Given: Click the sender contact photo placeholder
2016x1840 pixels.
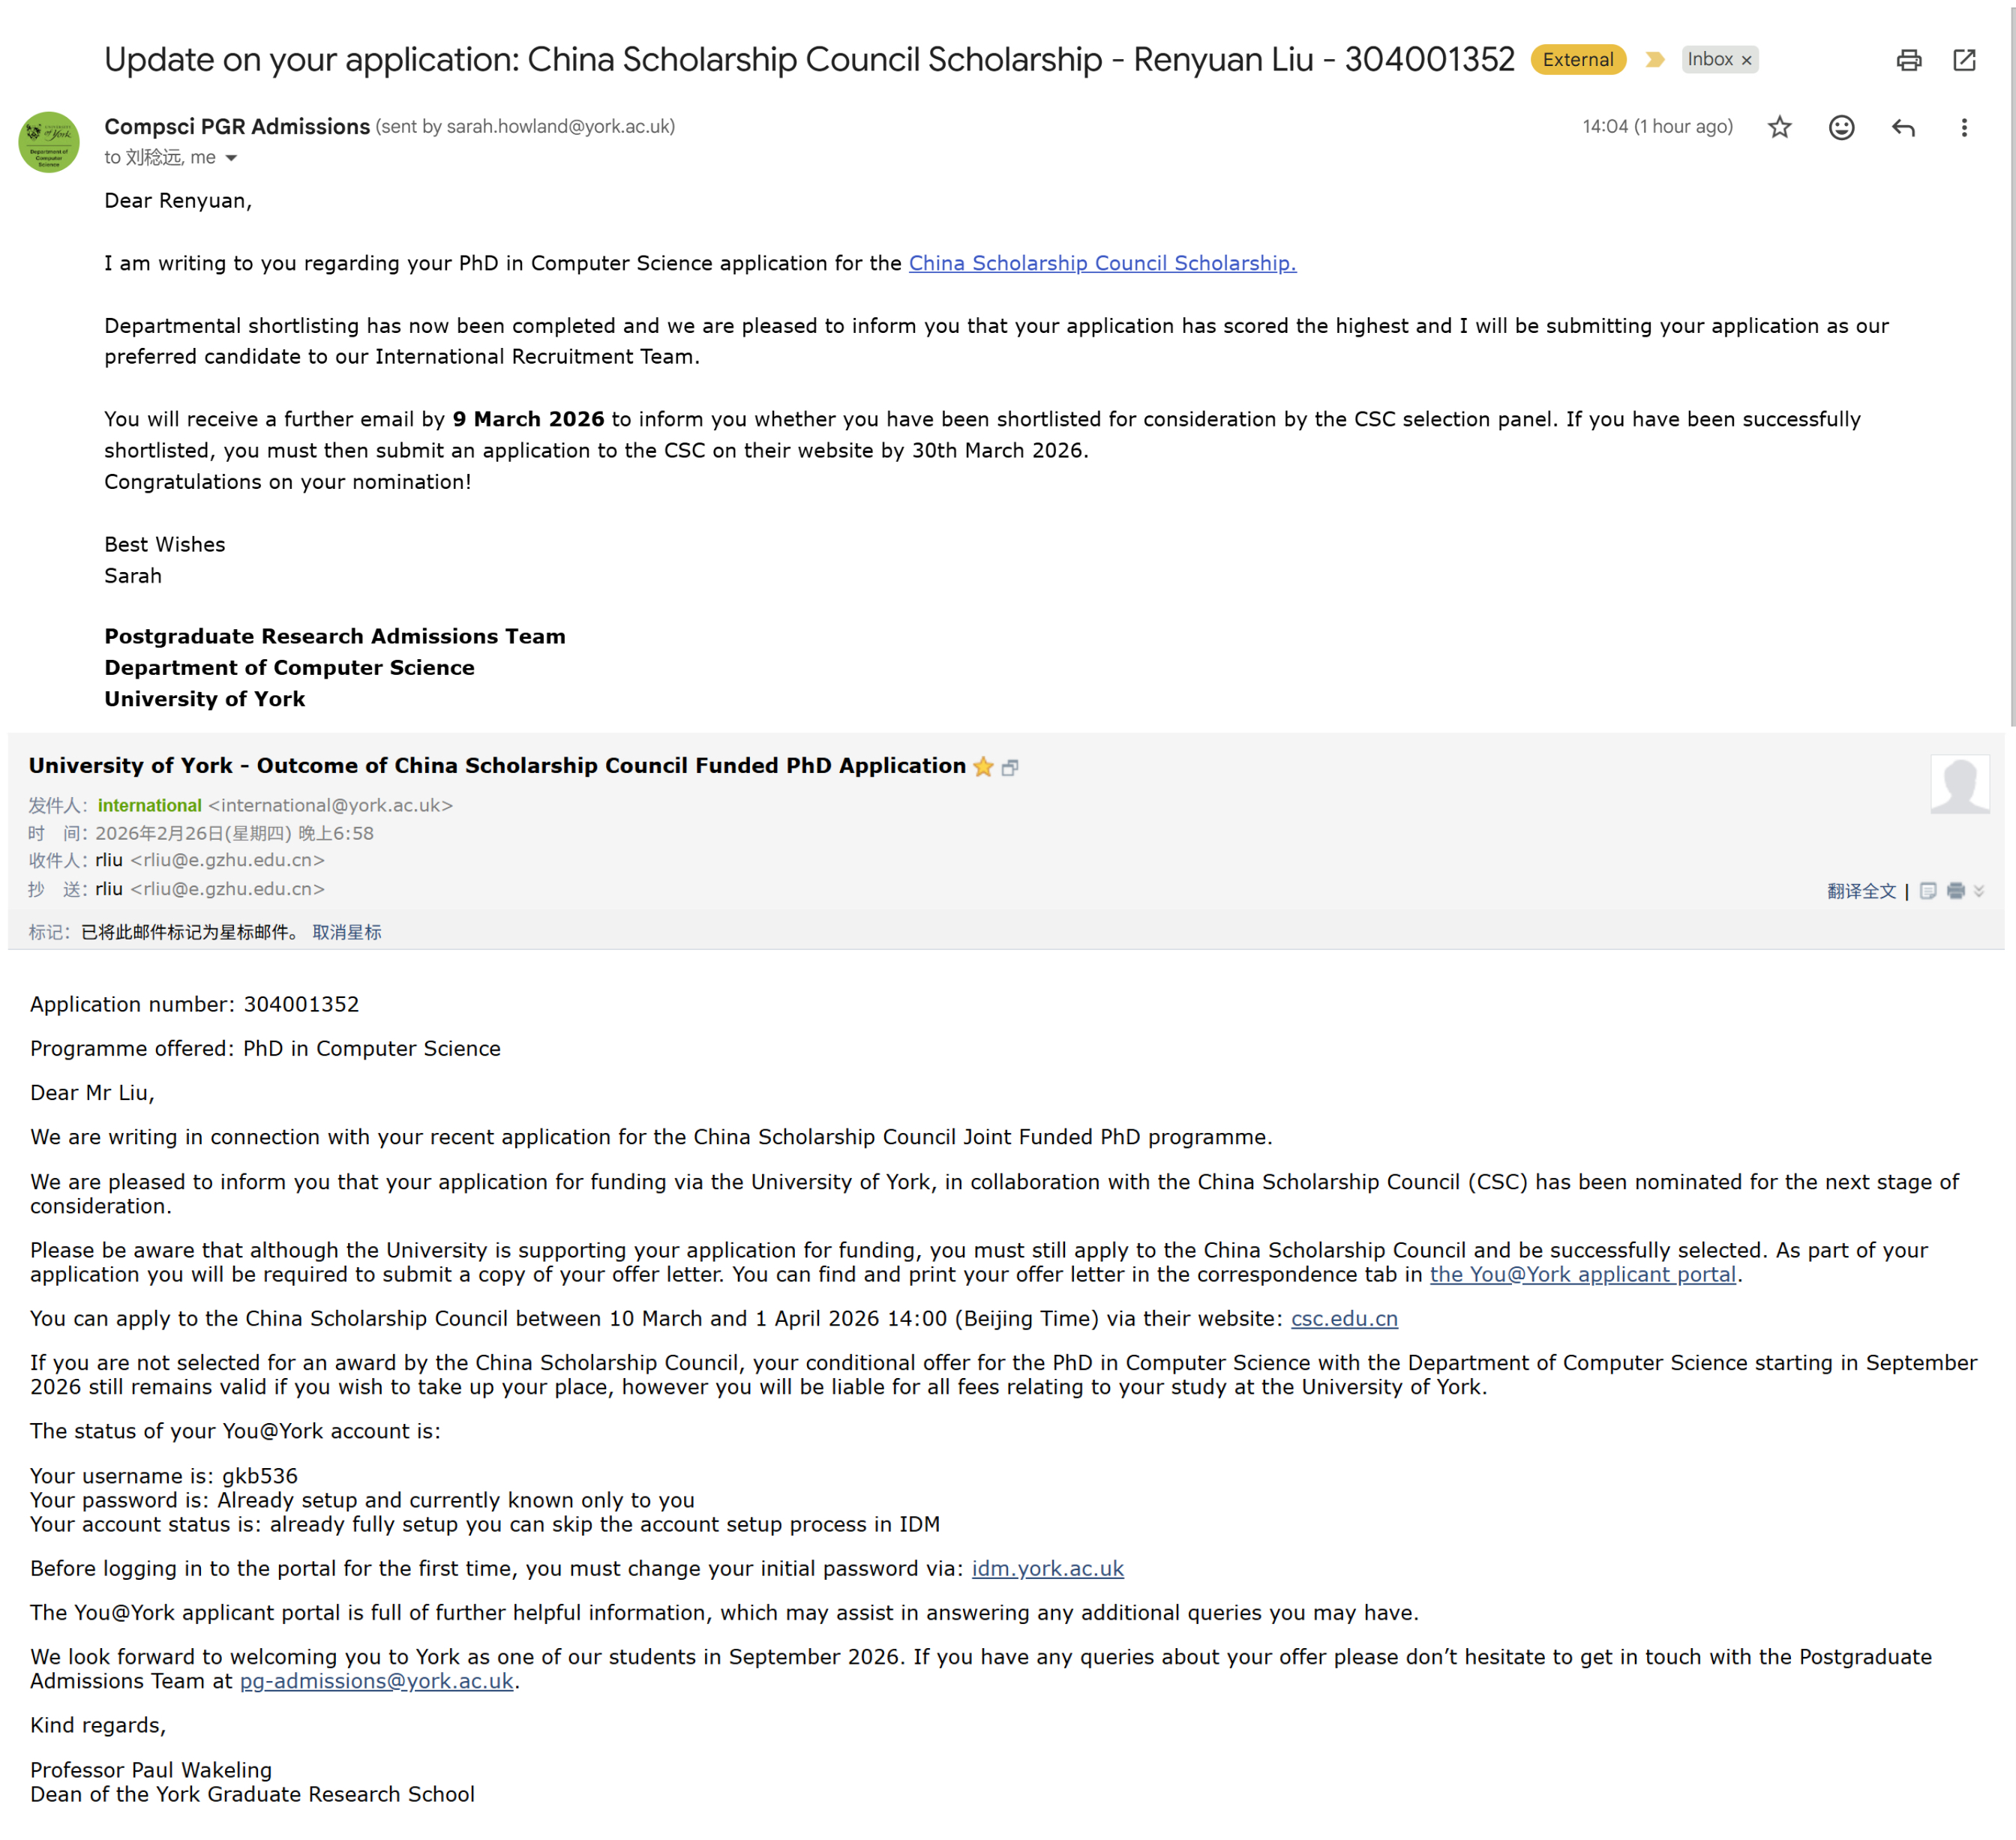Looking at the screenshot, I should coord(1959,784).
